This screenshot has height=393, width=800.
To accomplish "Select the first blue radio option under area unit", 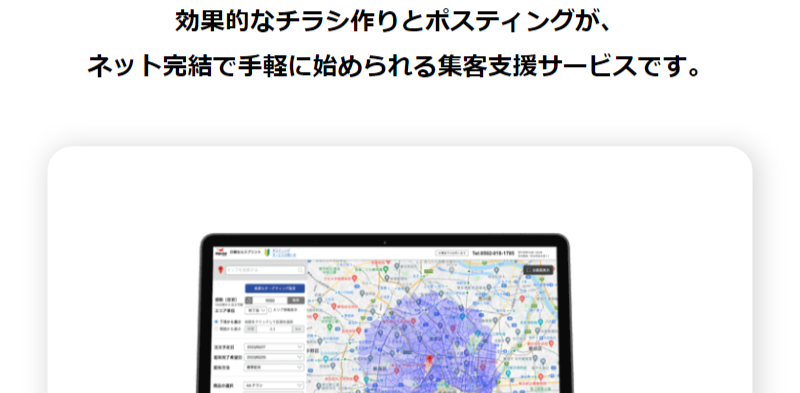I will [216, 322].
